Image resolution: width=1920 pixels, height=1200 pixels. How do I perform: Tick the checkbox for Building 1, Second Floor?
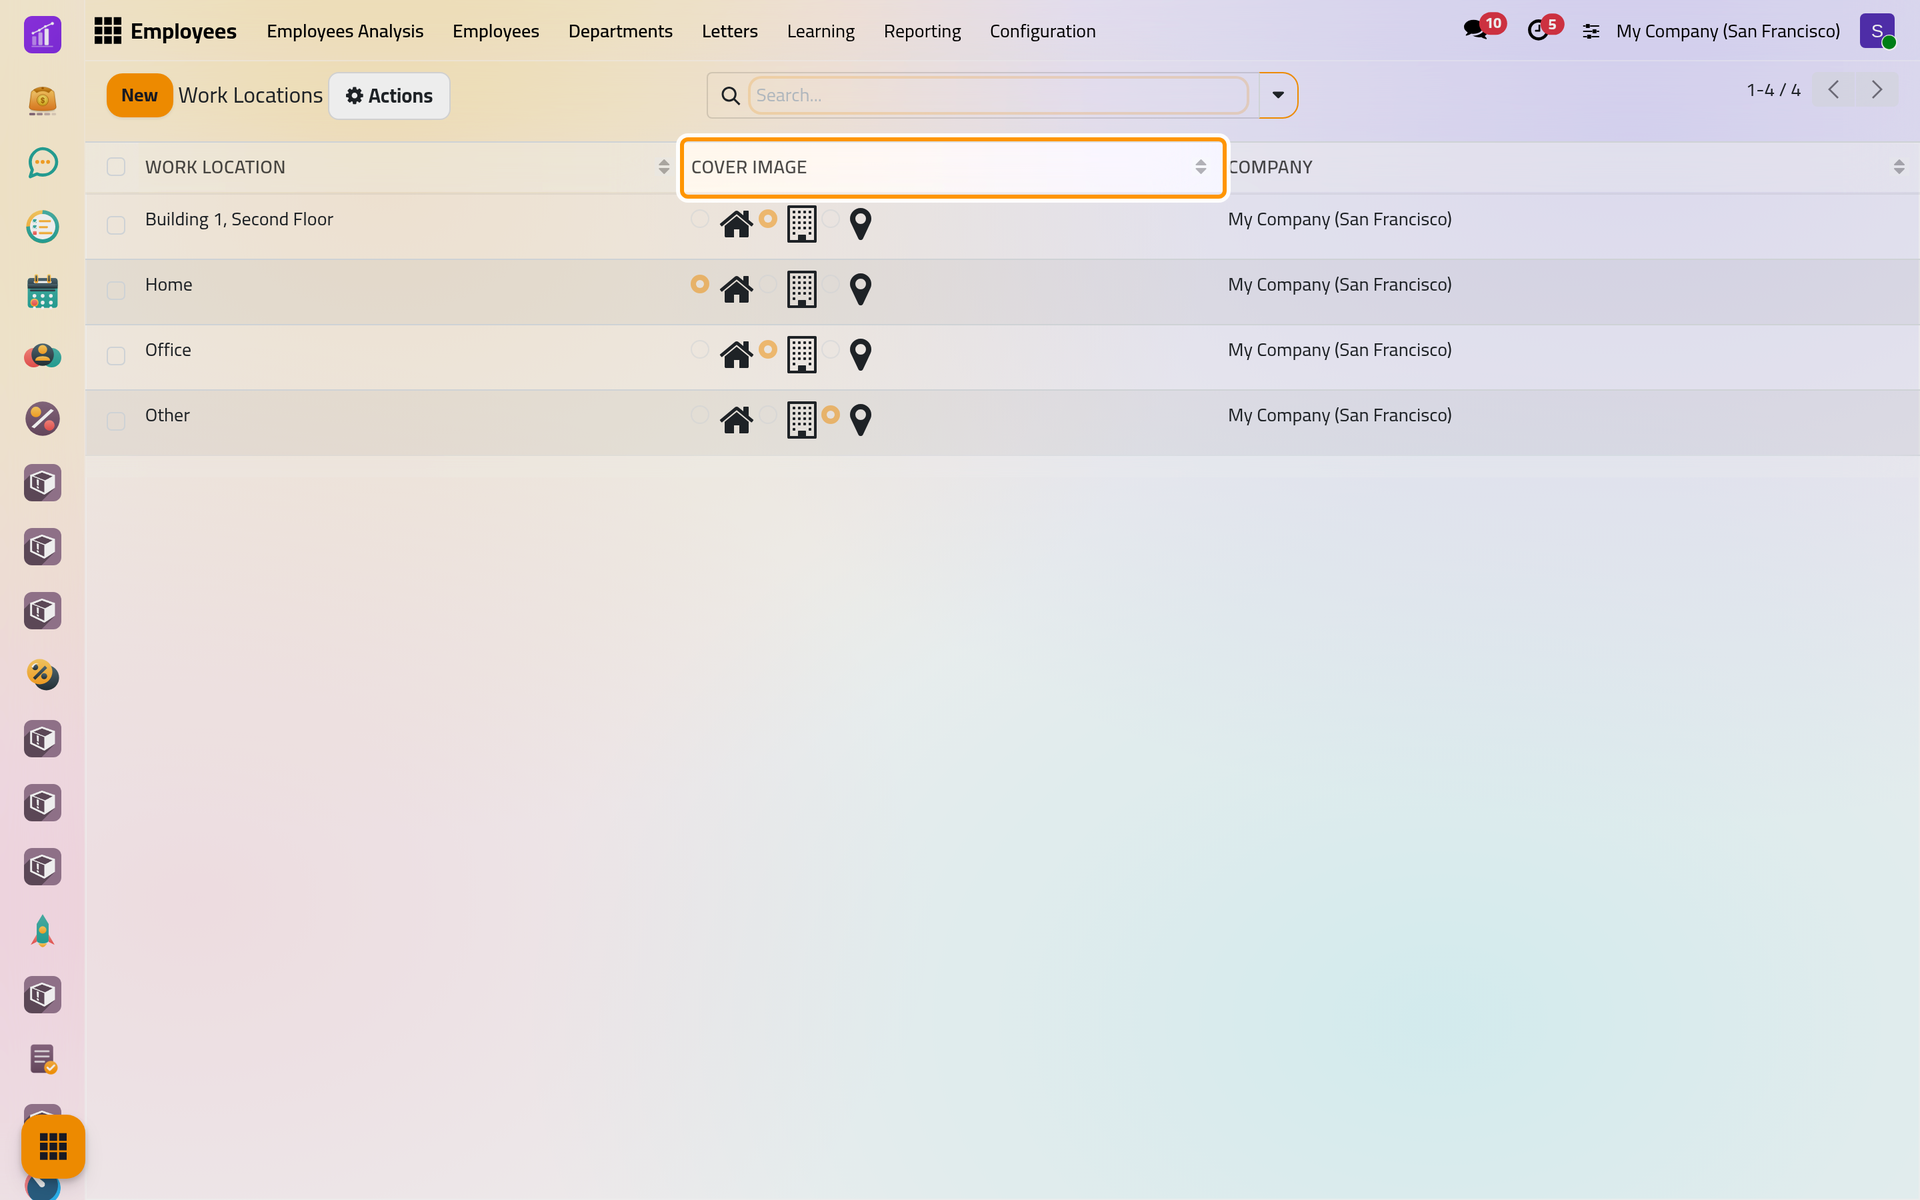point(116,225)
